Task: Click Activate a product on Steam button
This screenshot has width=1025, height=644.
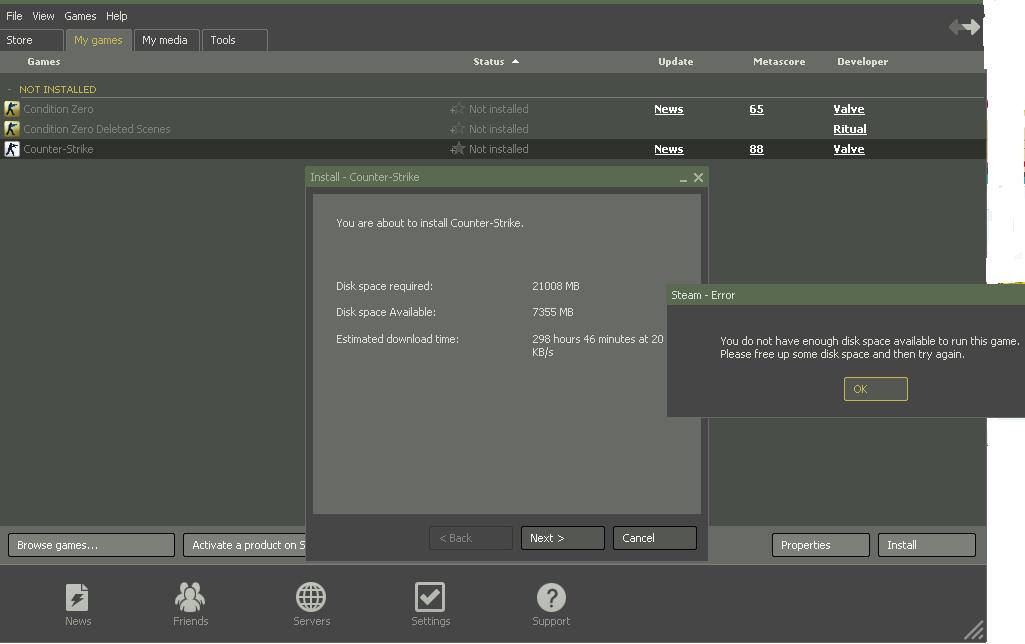Action: (x=244, y=545)
